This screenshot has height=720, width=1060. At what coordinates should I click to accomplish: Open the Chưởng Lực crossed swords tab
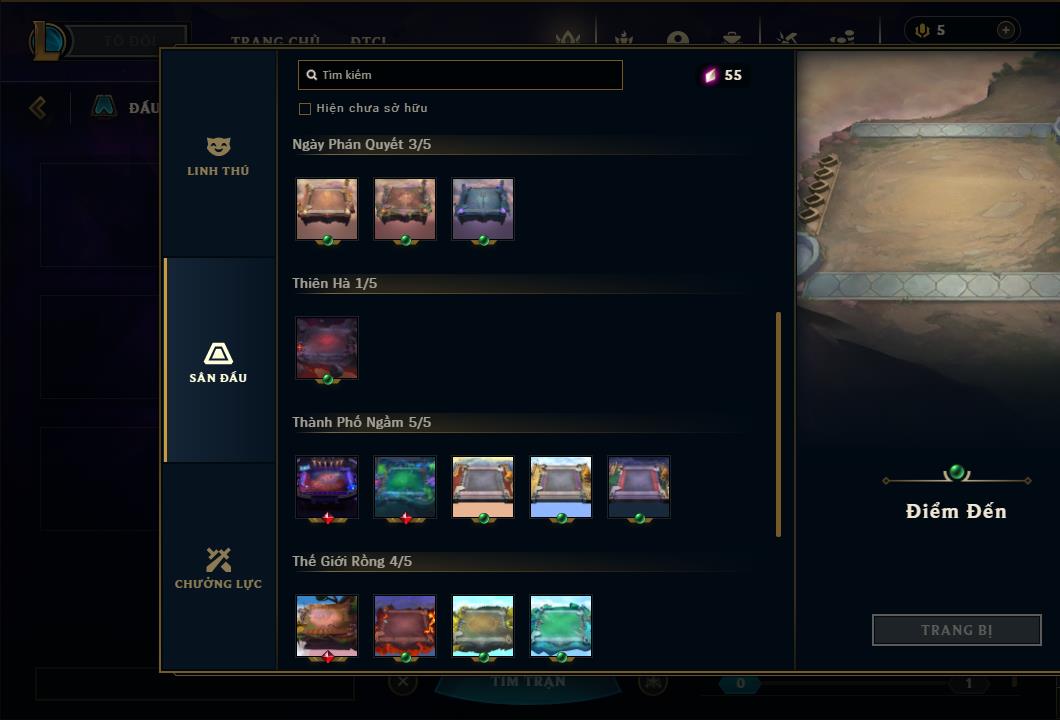(218, 568)
